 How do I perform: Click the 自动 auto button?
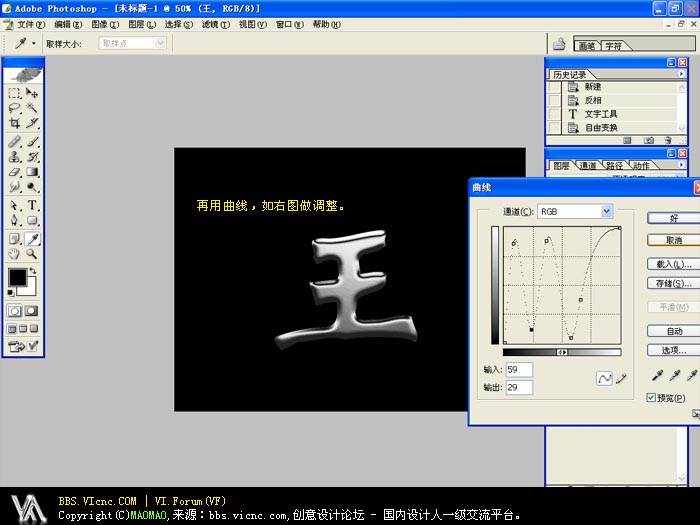(x=672, y=331)
